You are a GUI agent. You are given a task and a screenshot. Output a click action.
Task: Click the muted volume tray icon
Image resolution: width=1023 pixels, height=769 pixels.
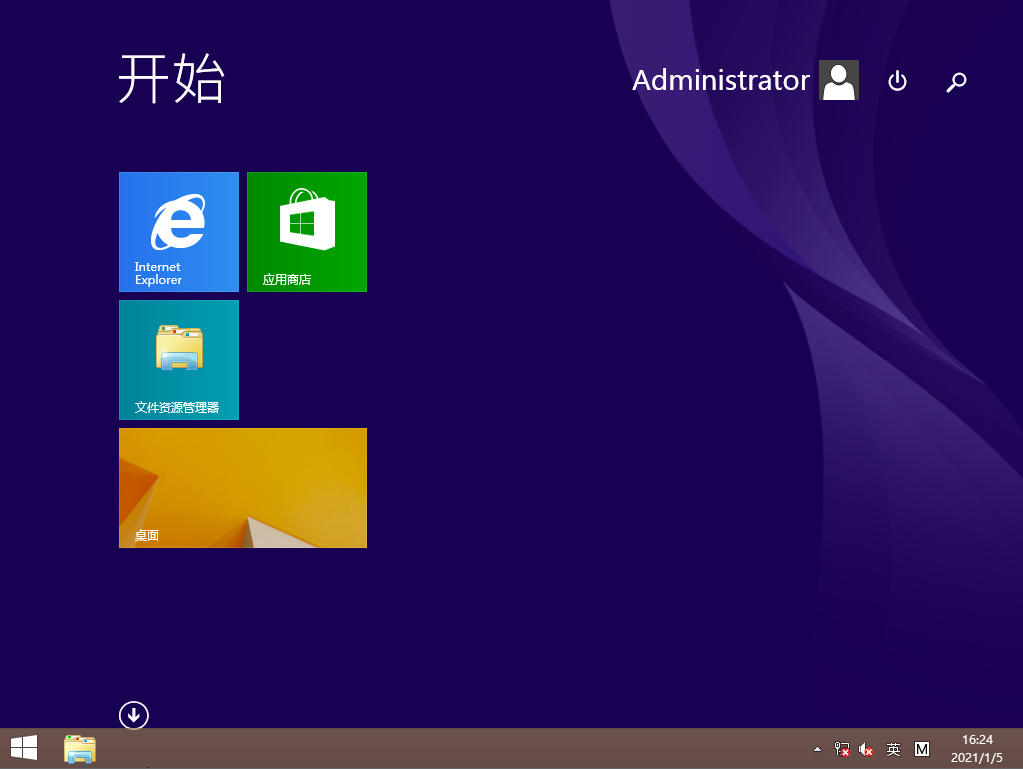(867, 749)
